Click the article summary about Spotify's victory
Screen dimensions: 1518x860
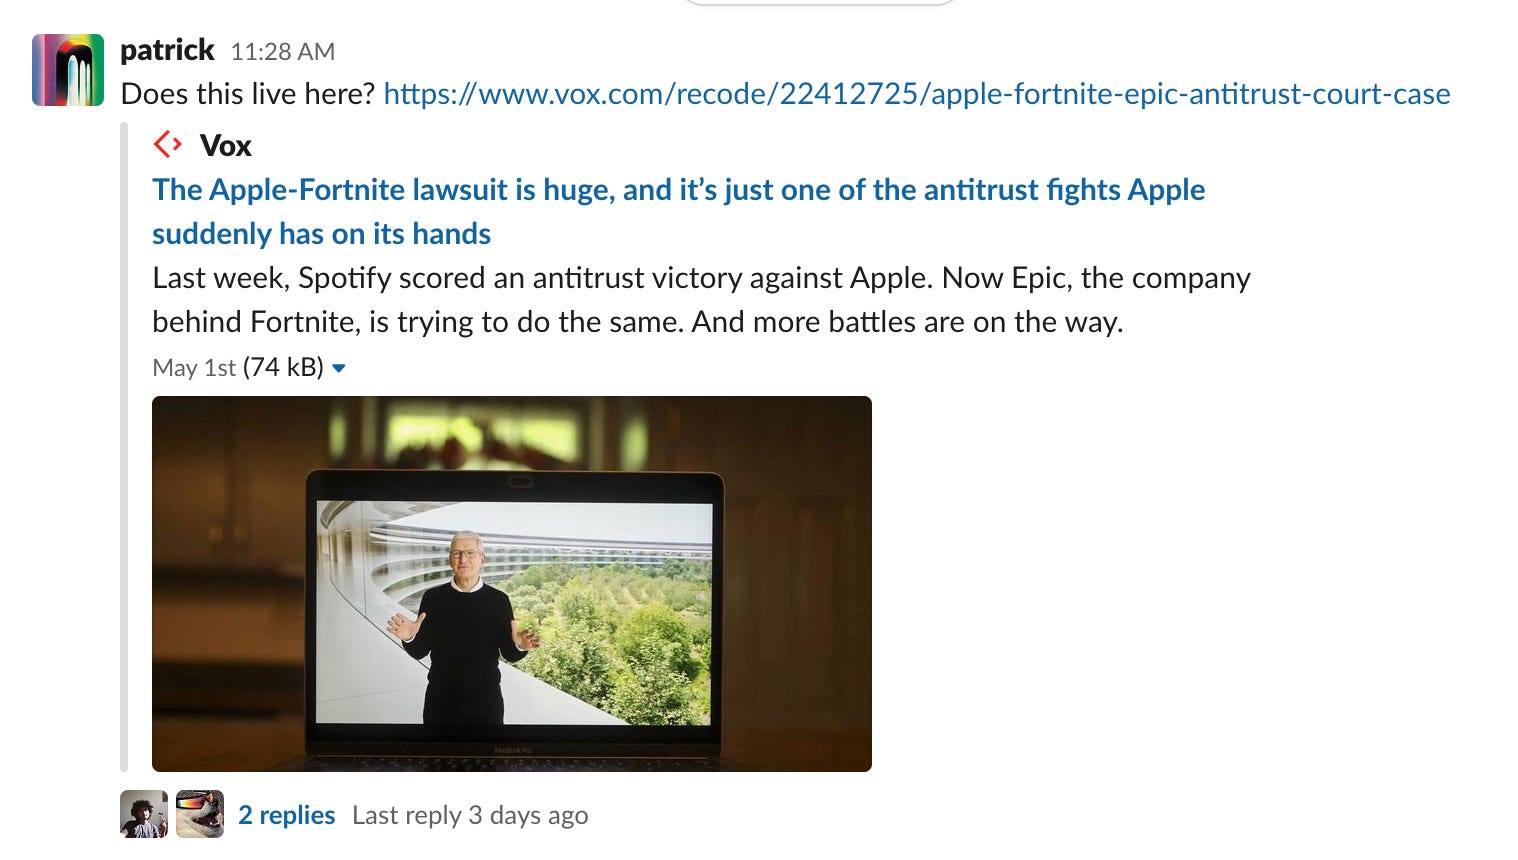click(701, 299)
